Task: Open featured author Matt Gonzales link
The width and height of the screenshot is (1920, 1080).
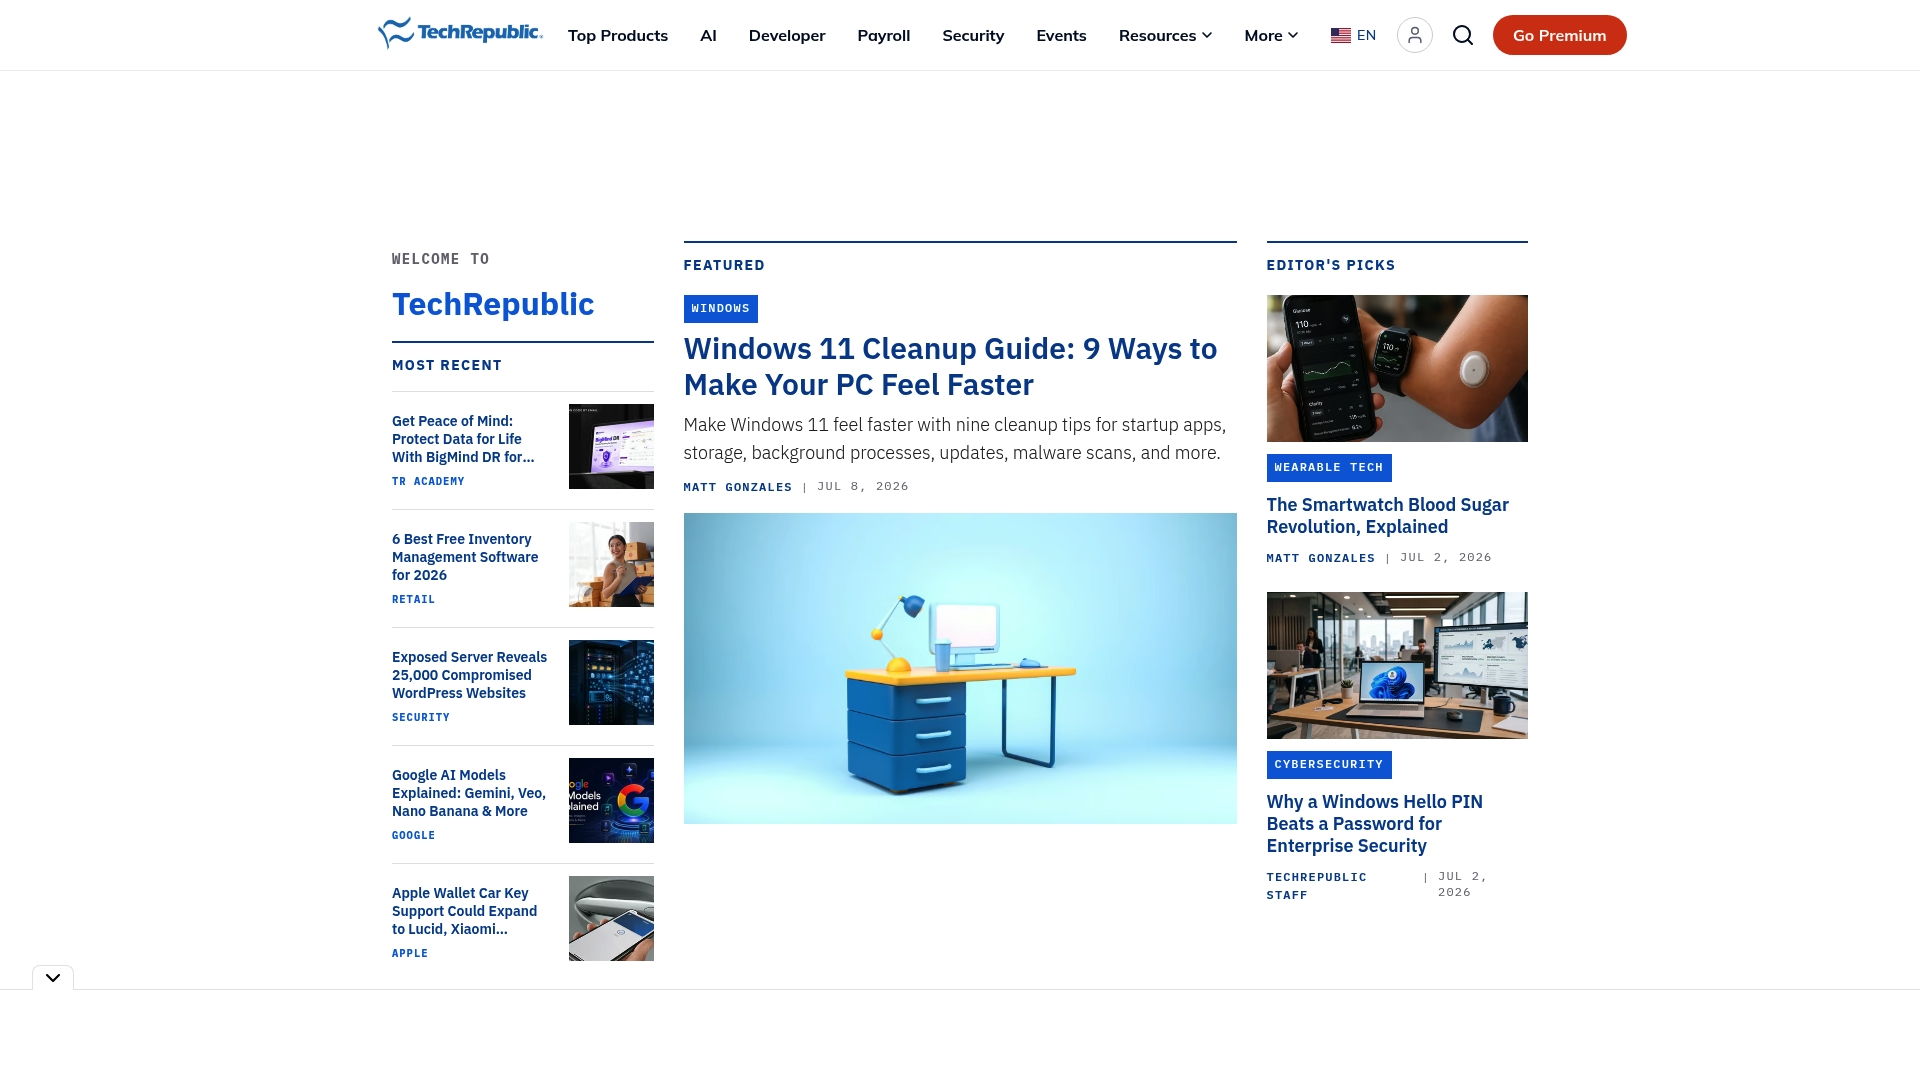Action: [x=737, y=487]
